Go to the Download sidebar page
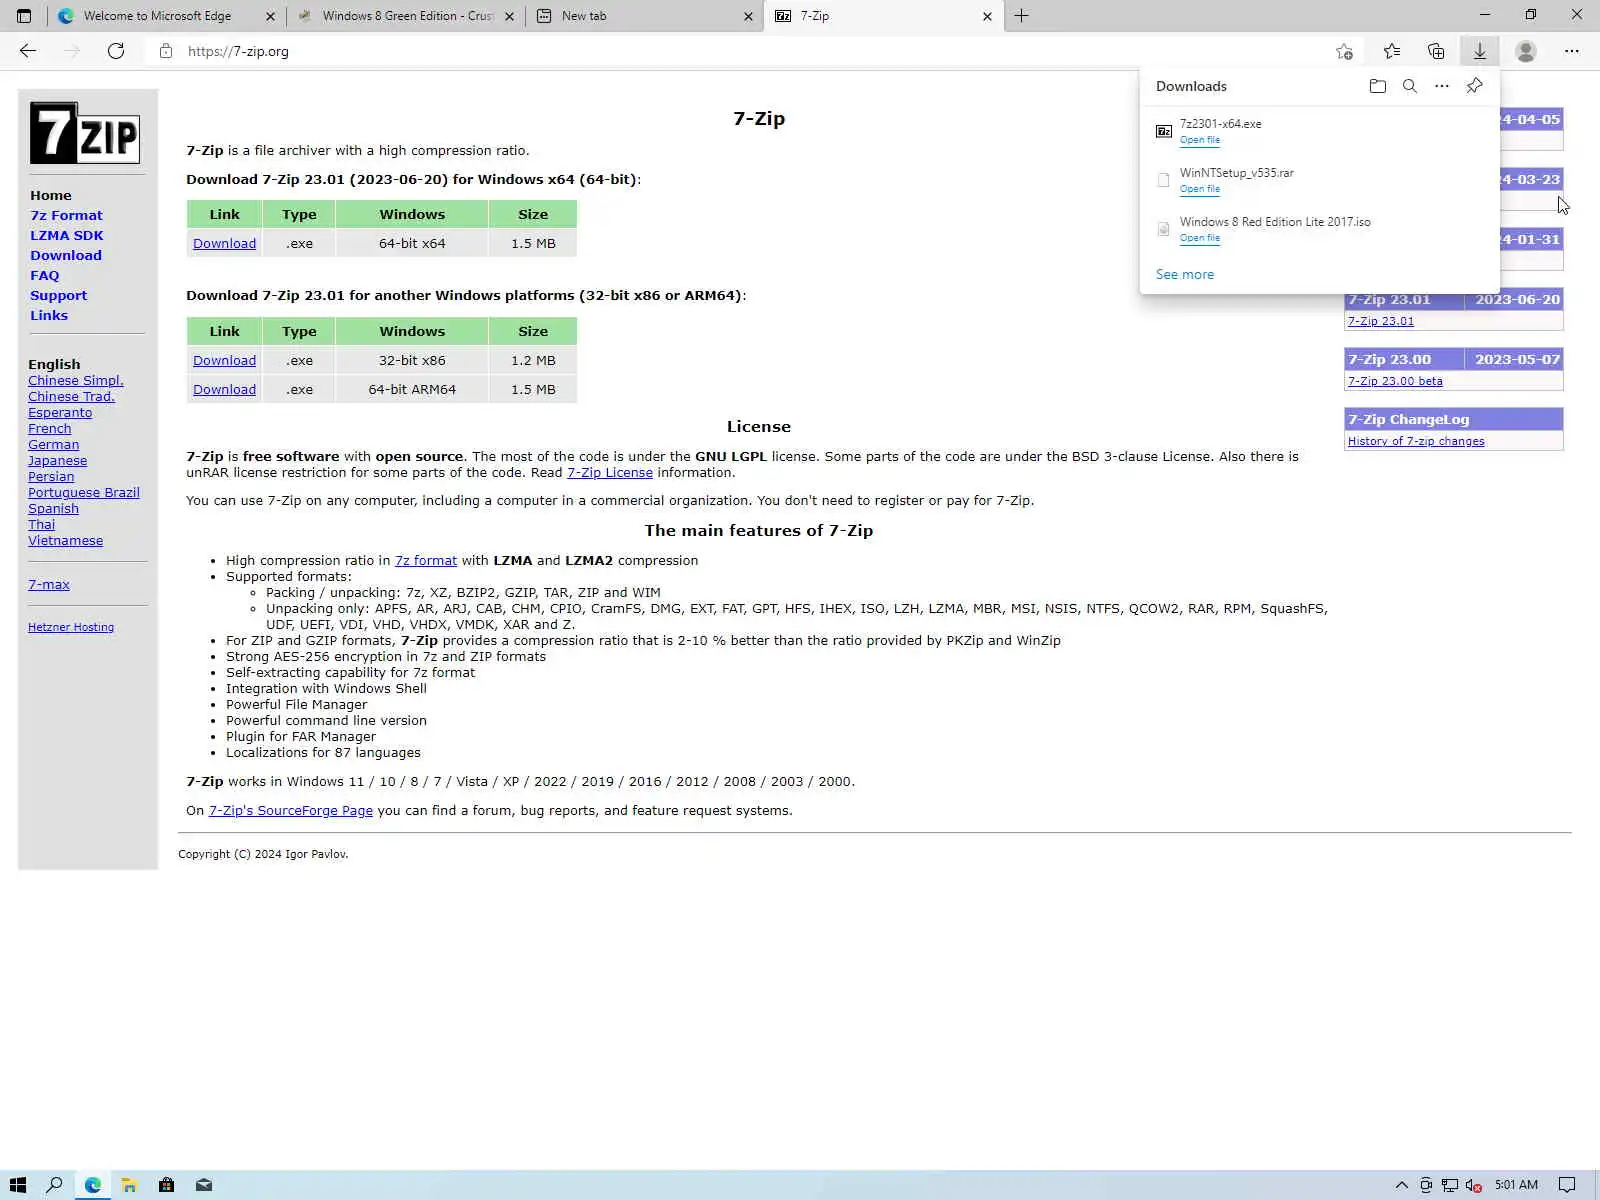 point(66,255)
